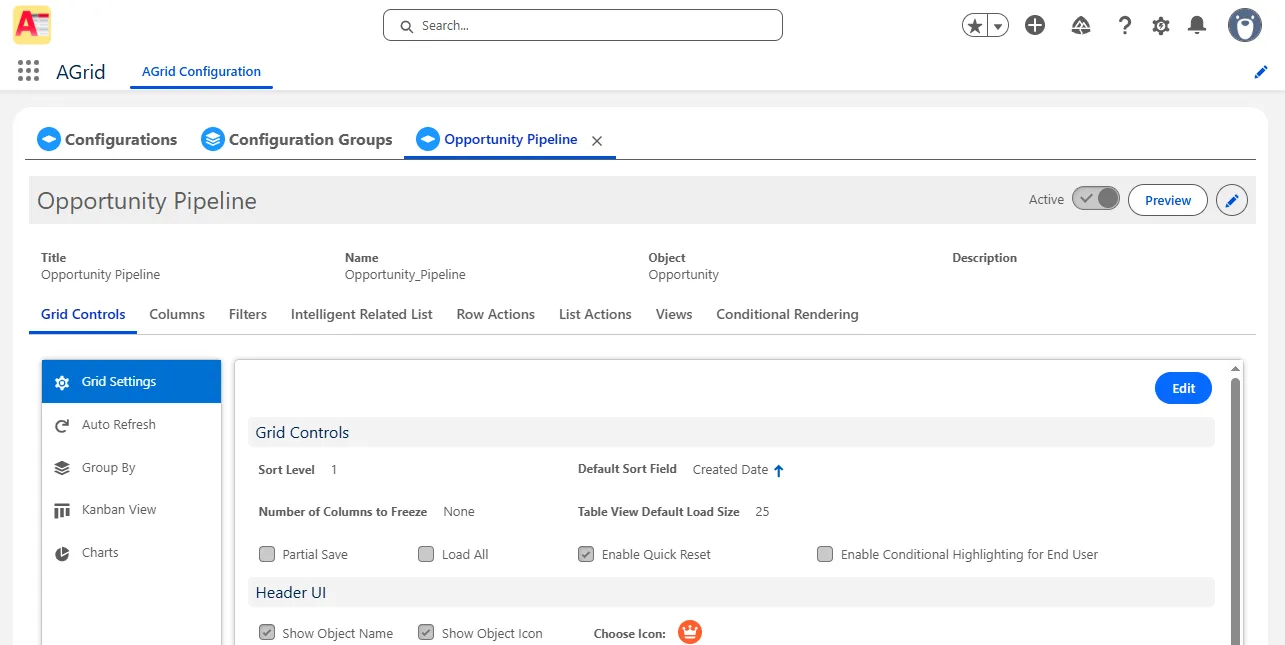1285x645 pixels.
Task: Click the blue Edit button
Action: (x=1183, y=389)
